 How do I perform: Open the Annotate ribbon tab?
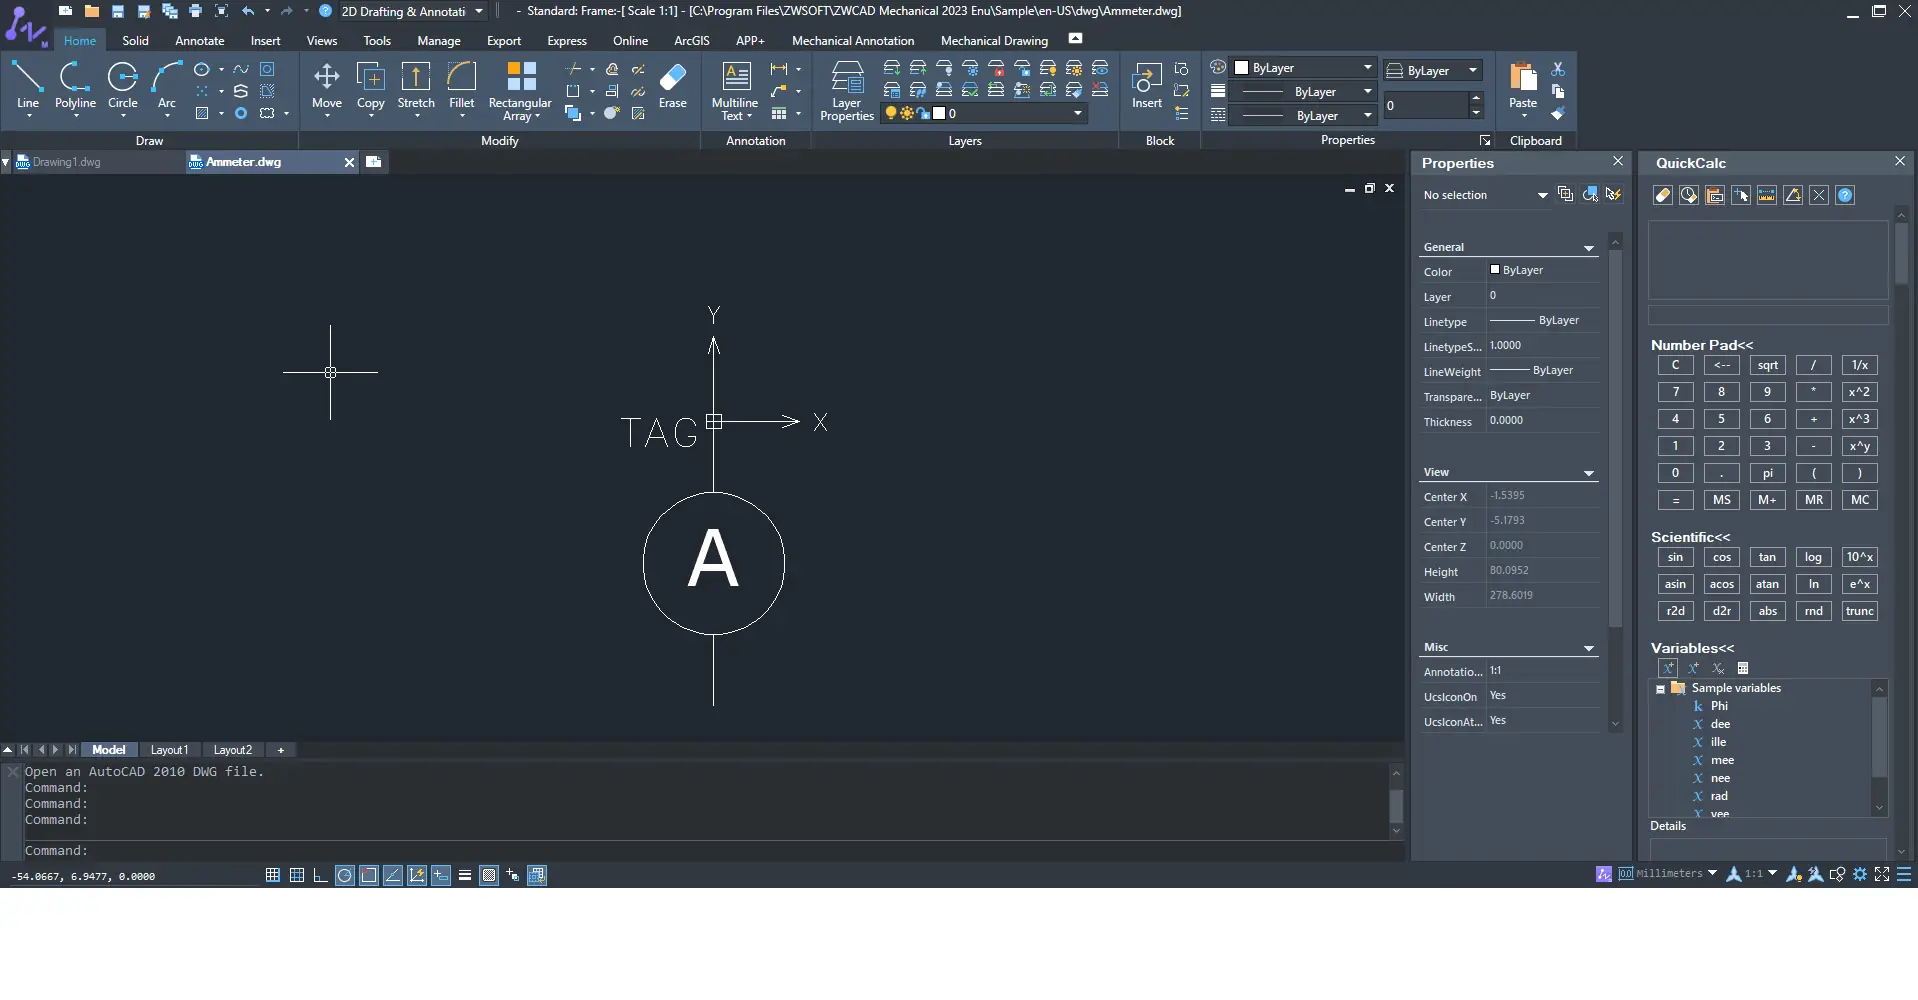(x=199, y=41)
